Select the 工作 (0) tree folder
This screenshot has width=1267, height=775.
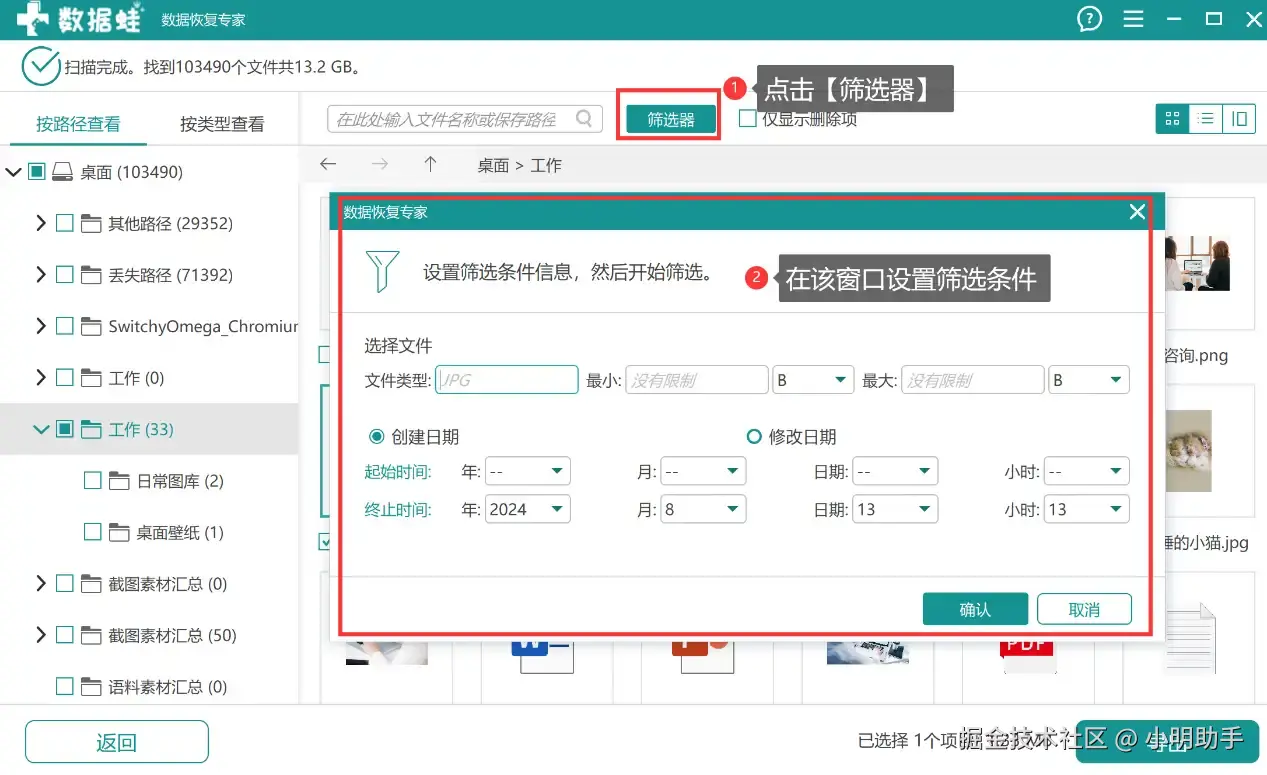point(136,378)
